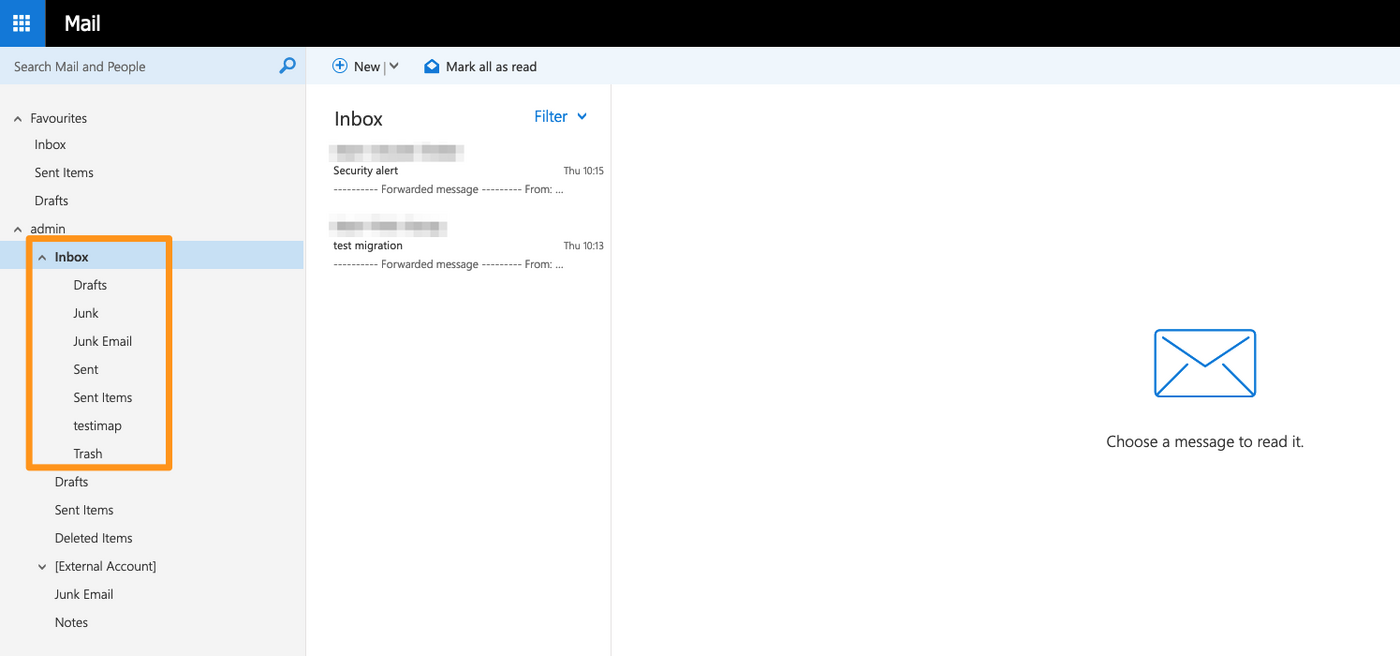Open the New dropdown arrow
Screen dimensions: 1400x656
[x=394, y=66]
